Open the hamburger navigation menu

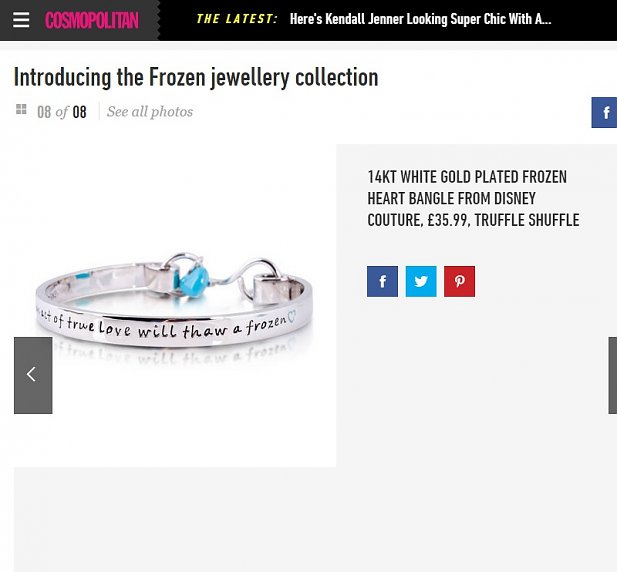(21, 20)
